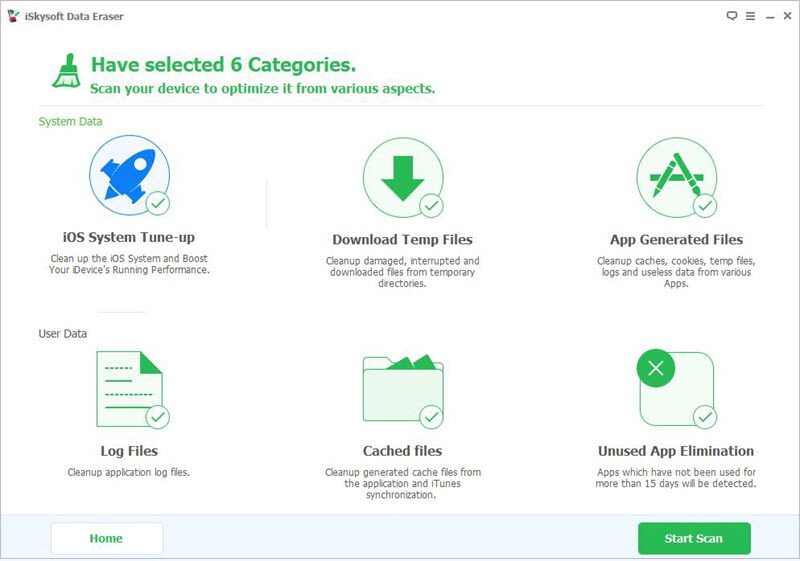The width and height of the screenshot is (800, 561).
Task: Select the iOS System Tune-up rocket icon
Action: click(129, 175)
